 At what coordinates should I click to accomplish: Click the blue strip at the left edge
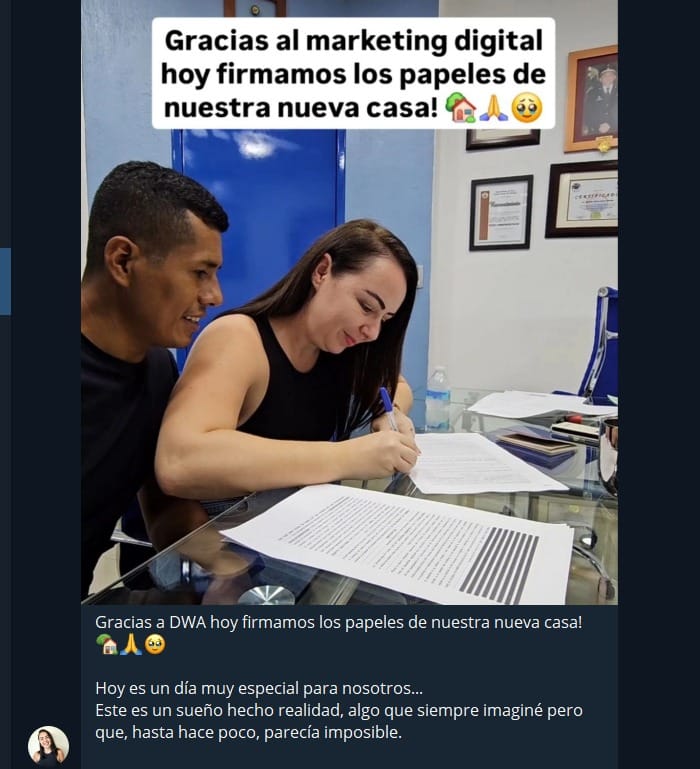tap(5, 282)
